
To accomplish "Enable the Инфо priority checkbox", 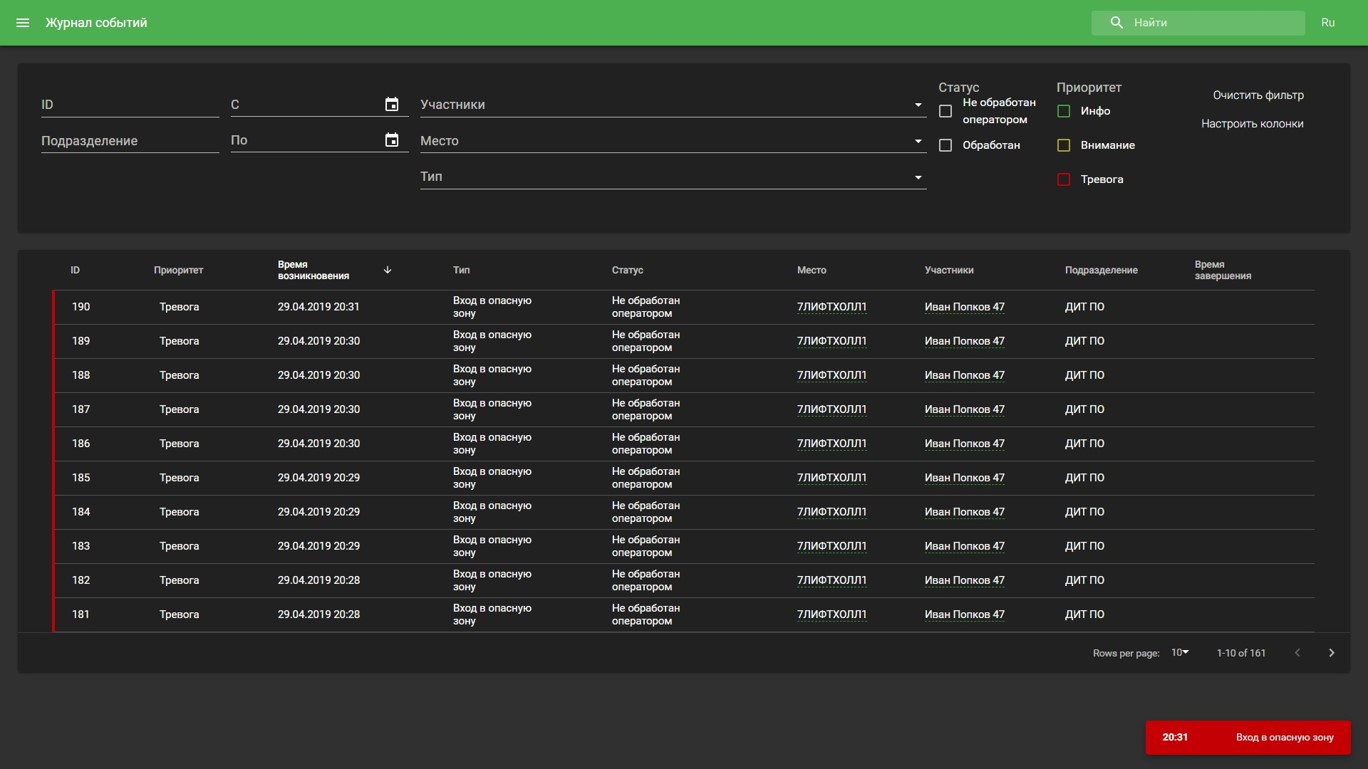I will point(1063,111).
